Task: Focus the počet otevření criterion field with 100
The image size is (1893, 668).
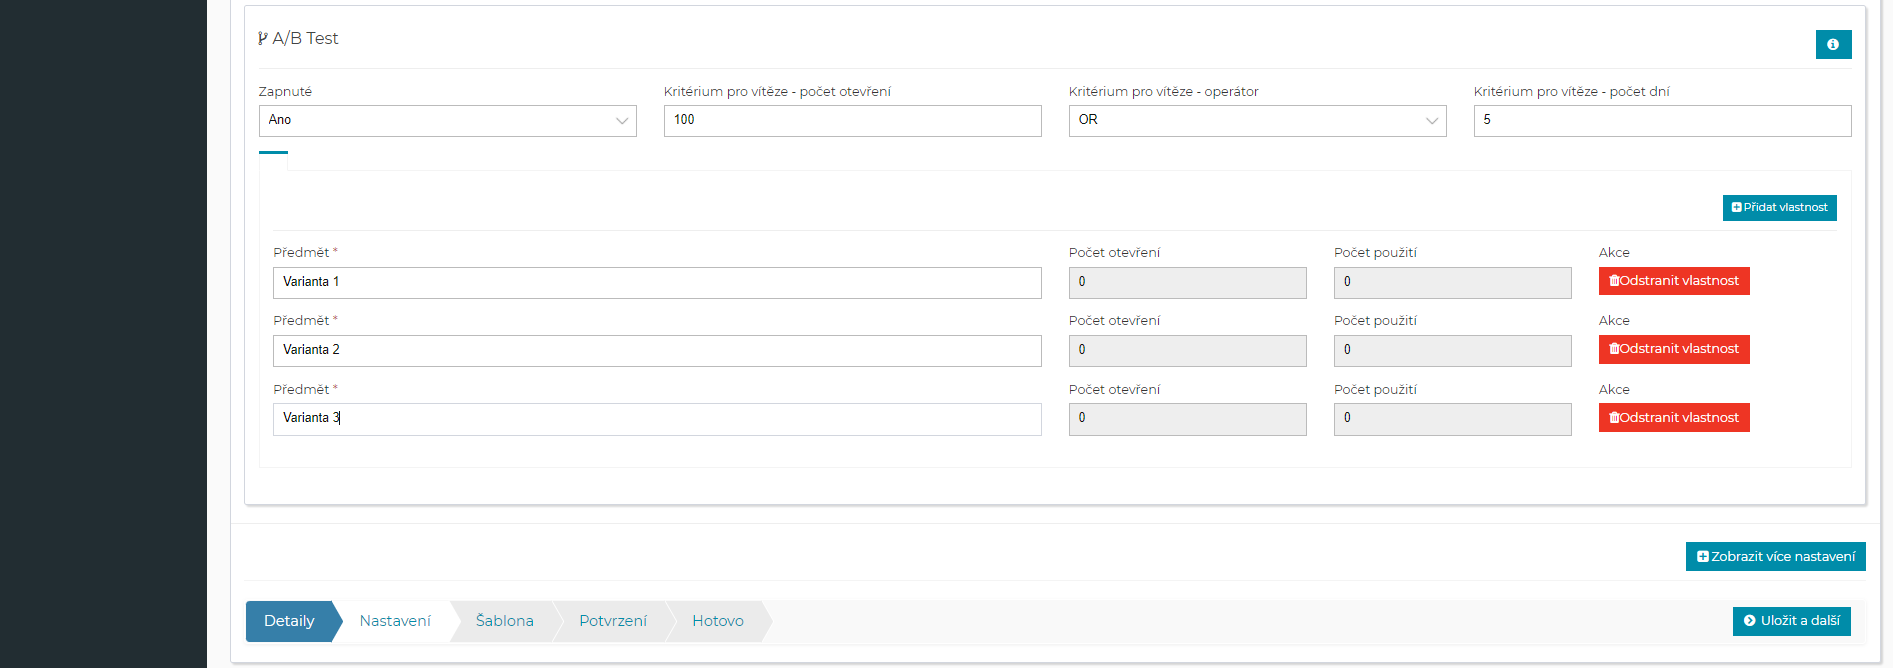Action: [x=852, y=121]
